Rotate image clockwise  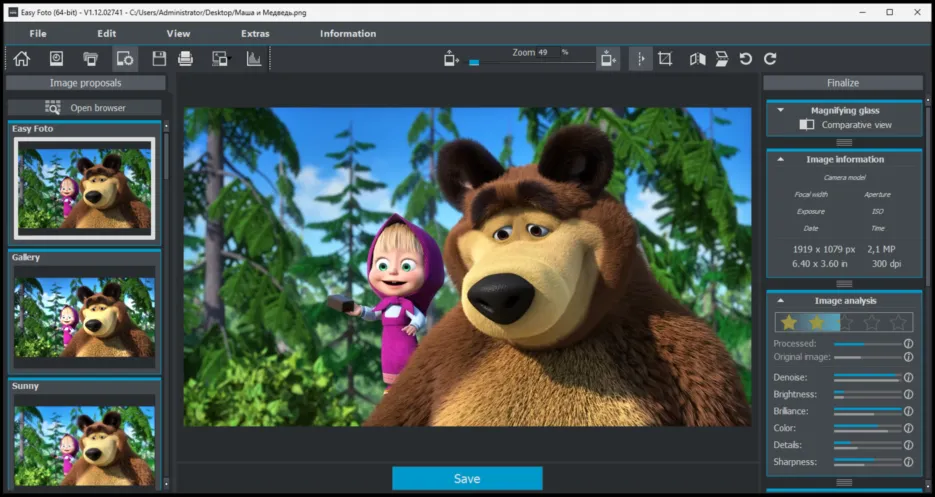(770, 58)
